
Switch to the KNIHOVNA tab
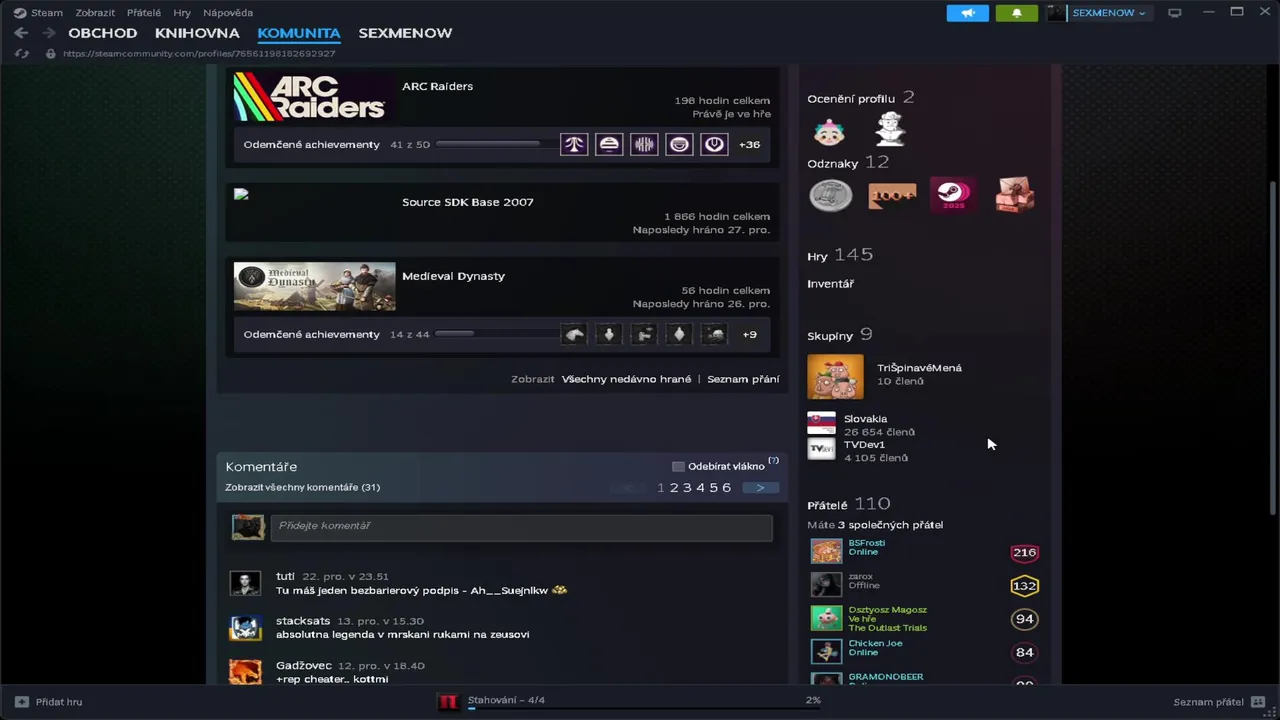[x=197, y=33]
